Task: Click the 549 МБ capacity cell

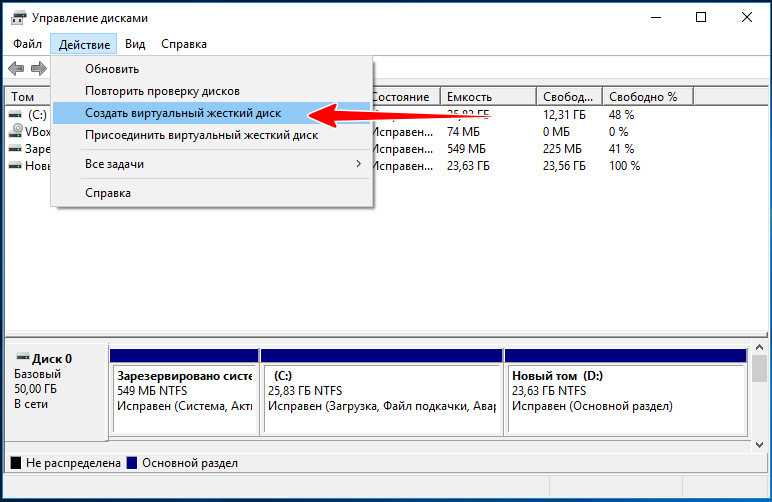Action: [466, 149]
